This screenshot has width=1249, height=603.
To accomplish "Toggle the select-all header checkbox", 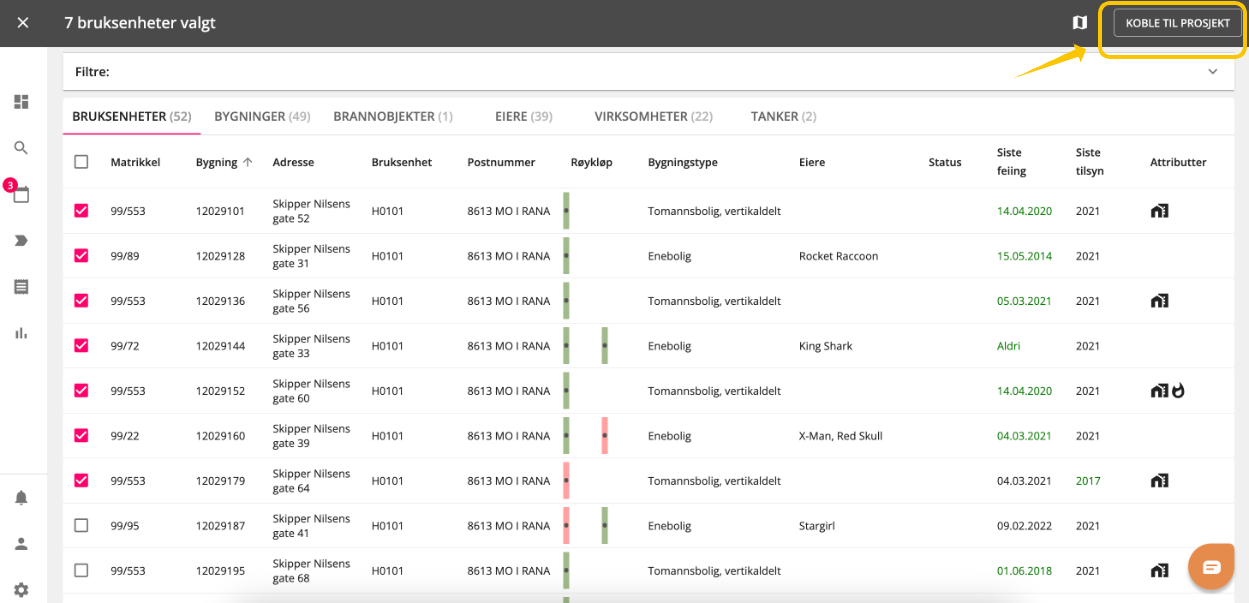I will [x=81, y=162].
